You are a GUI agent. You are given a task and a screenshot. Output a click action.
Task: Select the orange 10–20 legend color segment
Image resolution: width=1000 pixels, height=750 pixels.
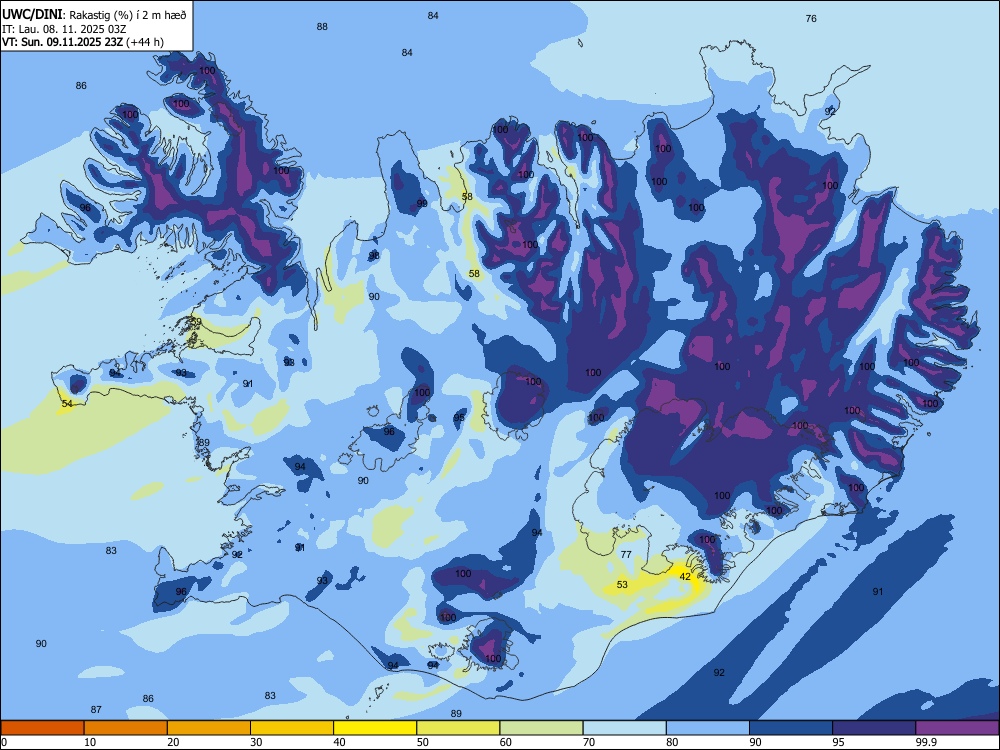pos(126,728)
